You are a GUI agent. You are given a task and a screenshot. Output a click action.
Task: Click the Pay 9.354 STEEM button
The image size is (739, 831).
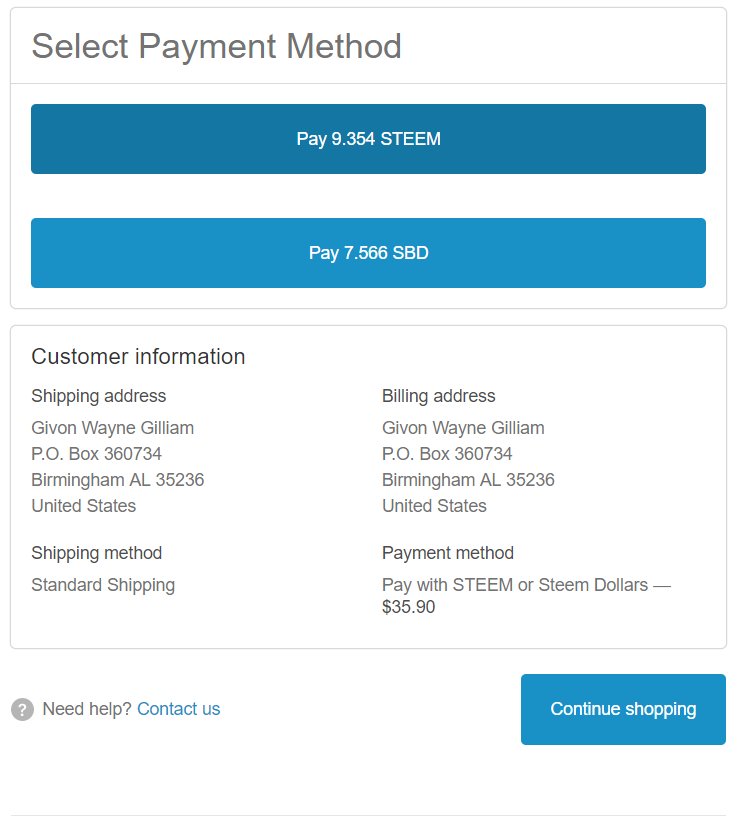click(368, 139)
